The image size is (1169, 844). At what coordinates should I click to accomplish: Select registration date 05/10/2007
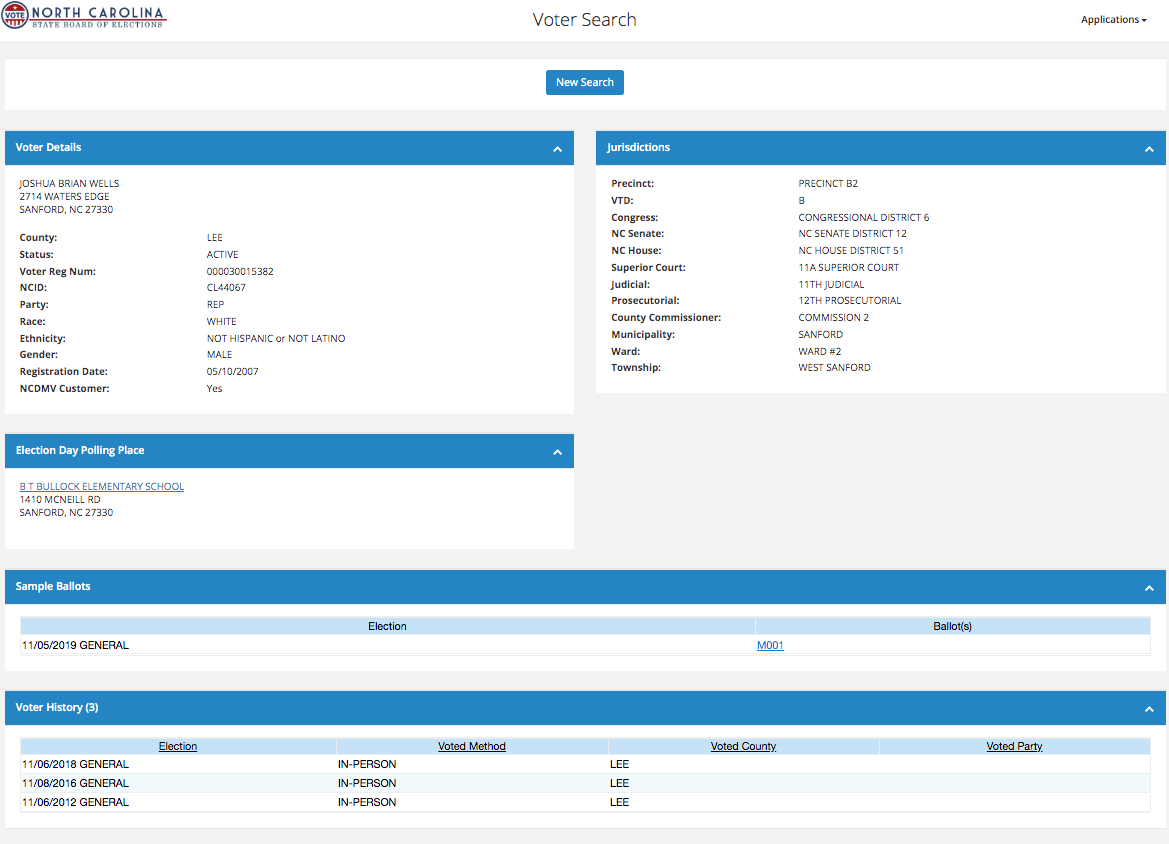(233, 371)
